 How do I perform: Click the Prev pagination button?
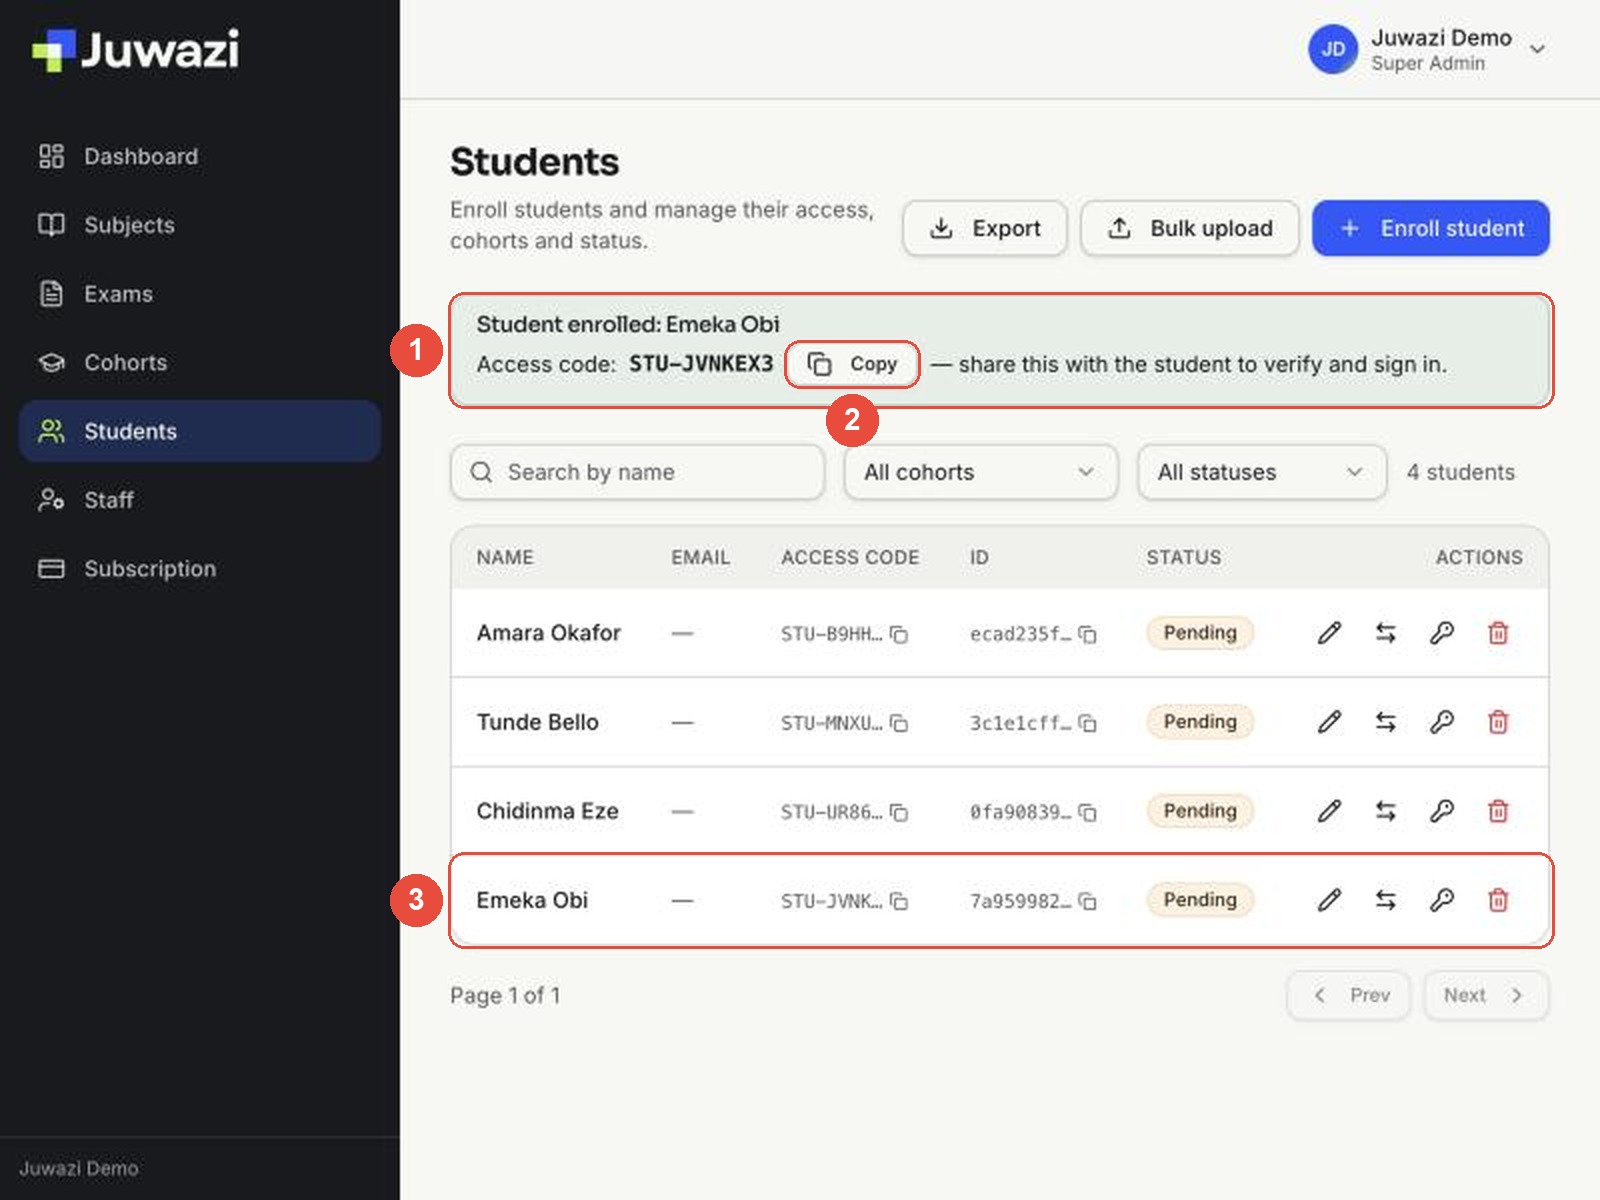point(1349,995)
